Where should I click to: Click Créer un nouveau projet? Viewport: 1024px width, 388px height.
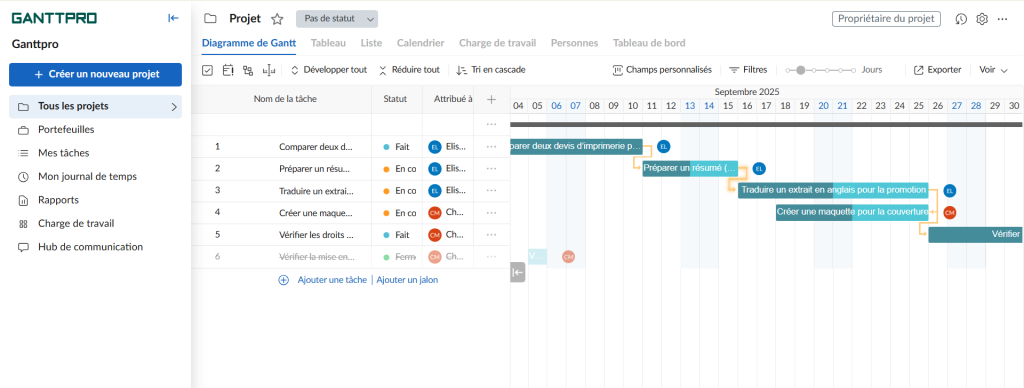pos(95,74)
